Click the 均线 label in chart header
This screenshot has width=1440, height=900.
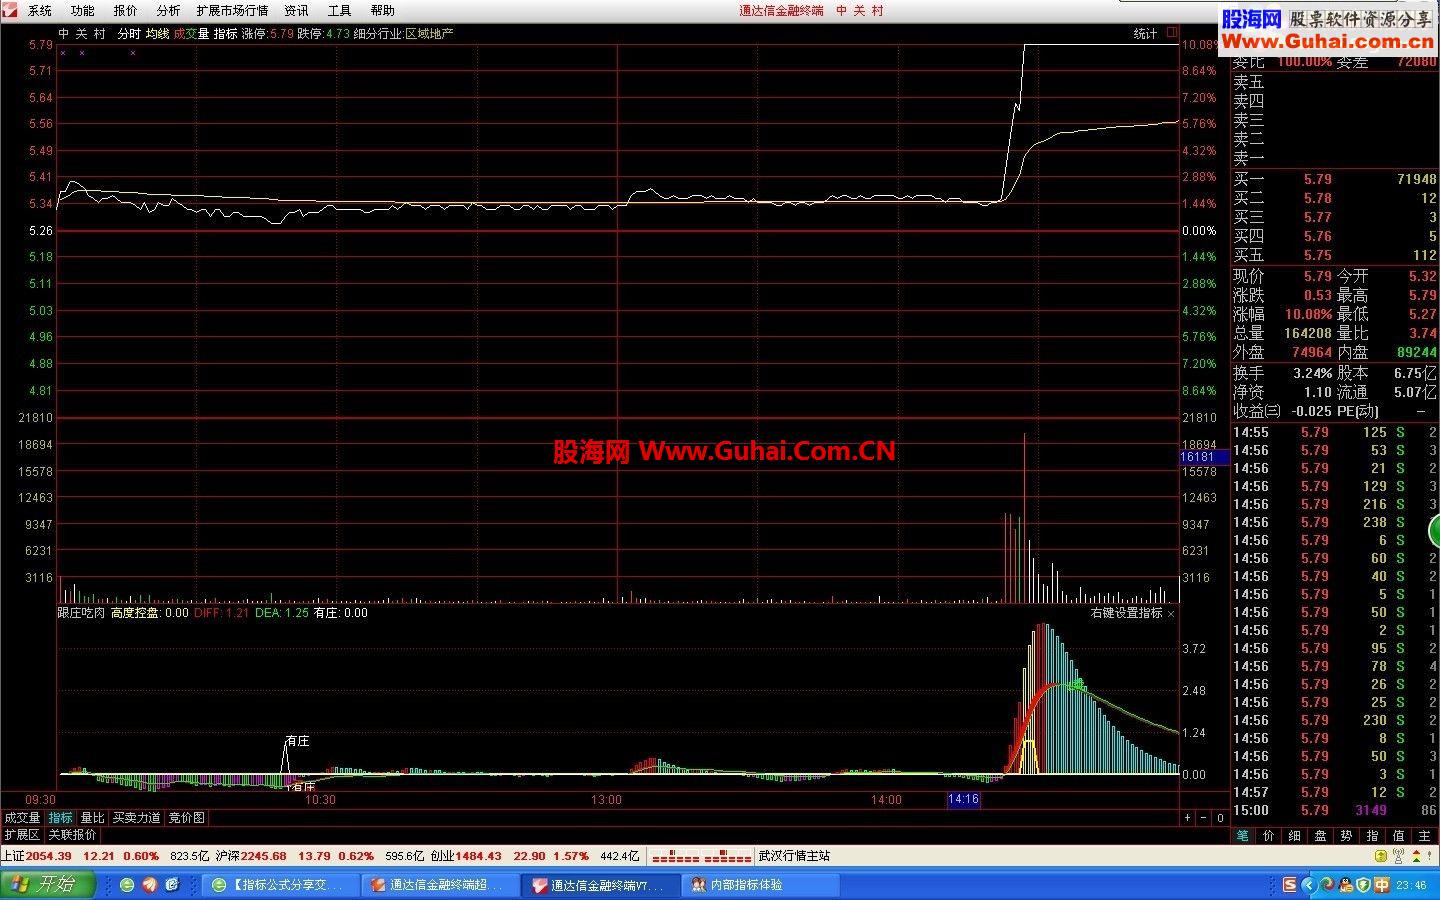[157, 34]
